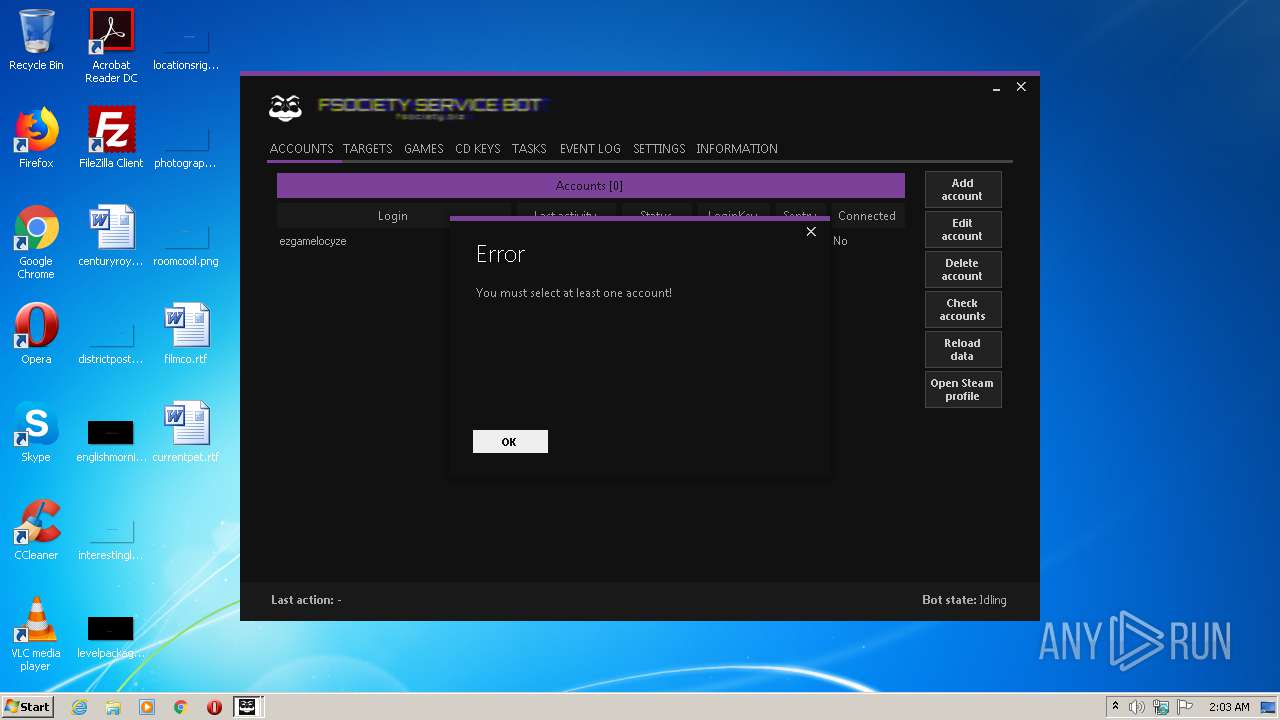Click the Edit account button
Image resolution: width=1280 pixels, height=720 pixels.
962,230
